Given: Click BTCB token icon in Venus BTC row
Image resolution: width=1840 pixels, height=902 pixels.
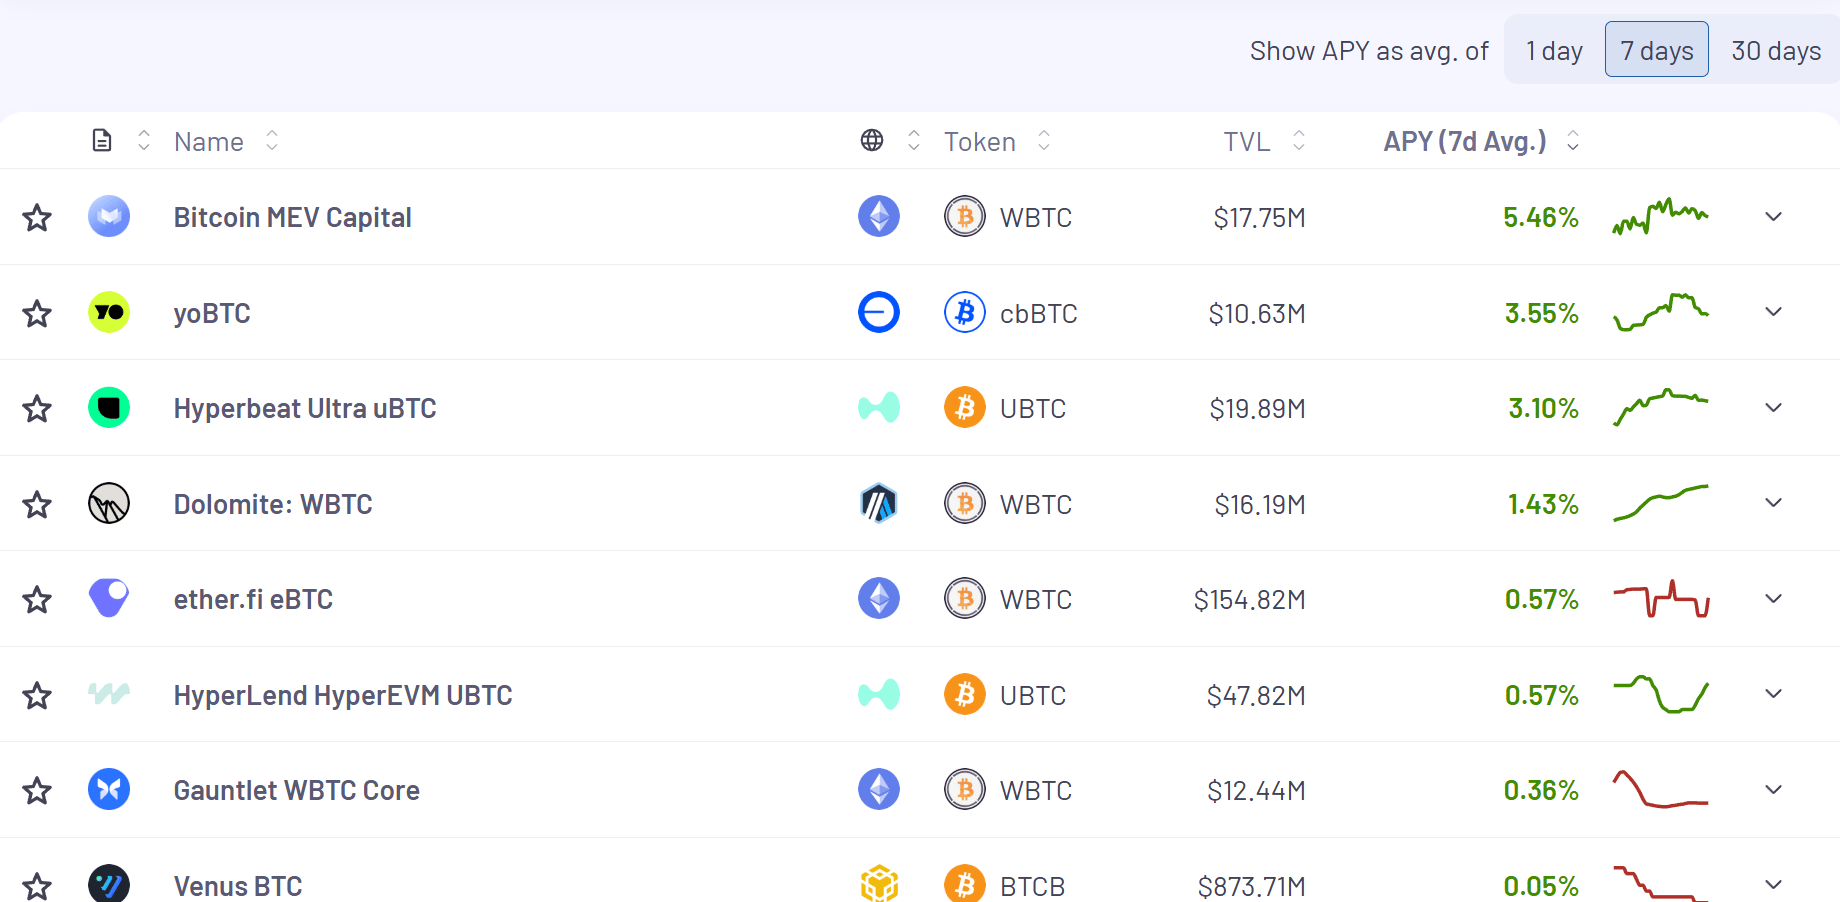Looking at the screenshot, I should 965,884.
